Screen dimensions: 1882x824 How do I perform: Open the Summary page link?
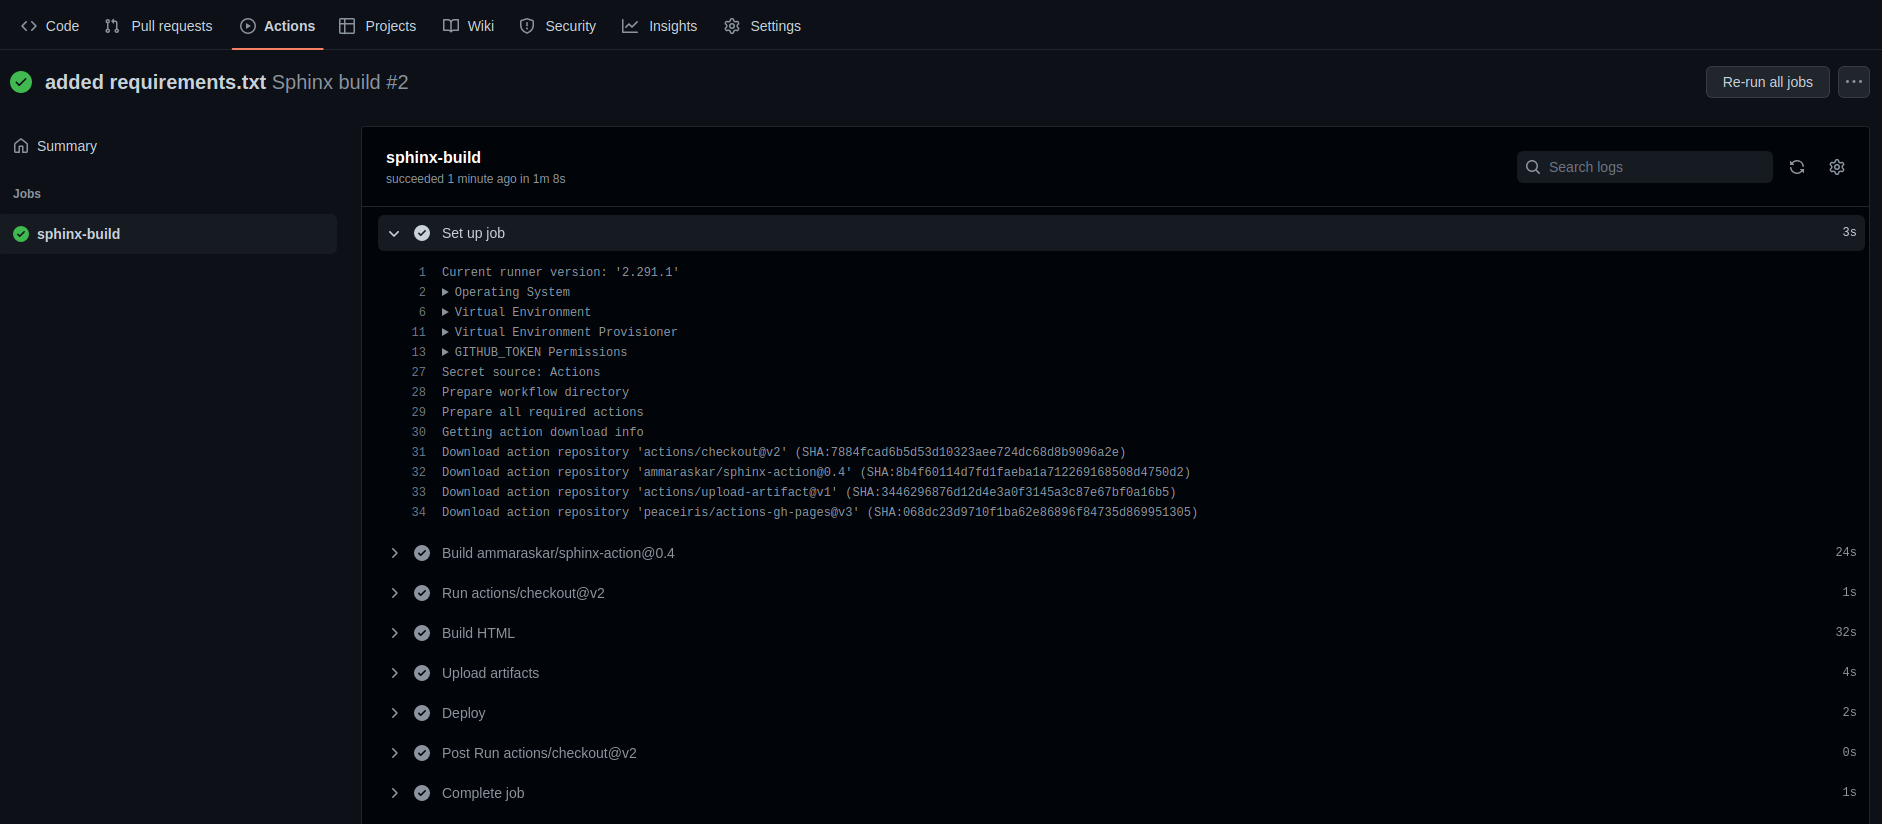[67, 146]
